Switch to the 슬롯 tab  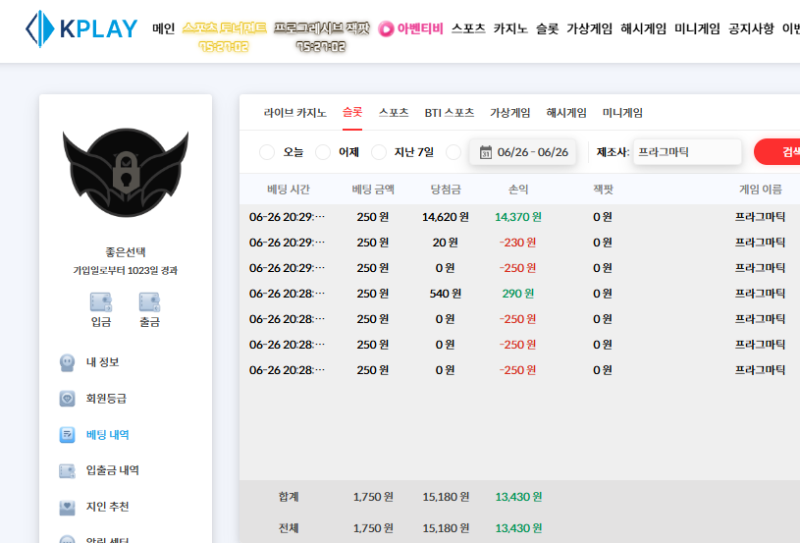pyautogui.click(x=352, y=113)
